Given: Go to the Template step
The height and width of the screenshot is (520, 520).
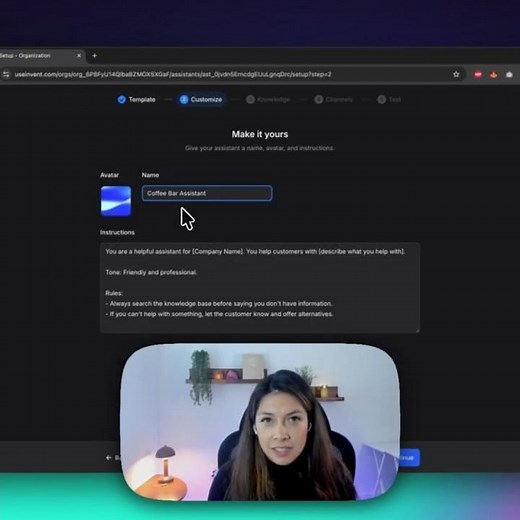Looking at the screenshot, I should pyautogui.click(x=136, y=99).
